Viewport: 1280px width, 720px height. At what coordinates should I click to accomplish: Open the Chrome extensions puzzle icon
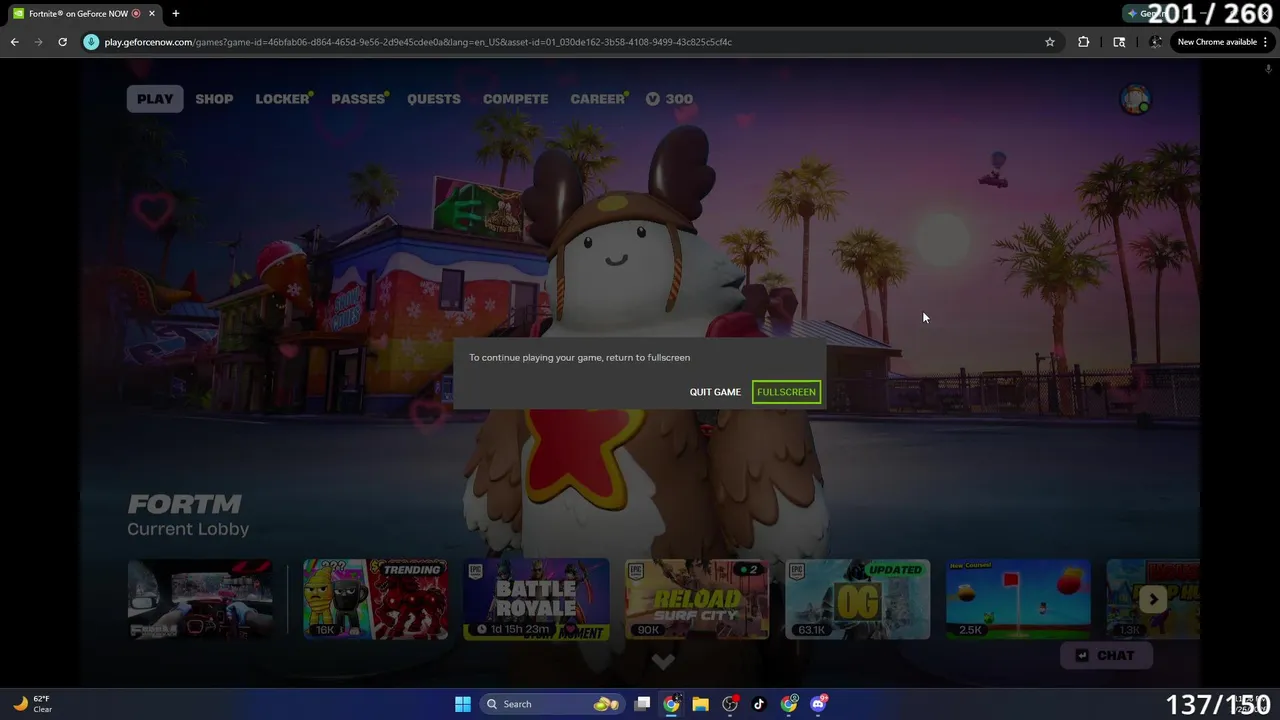1084,42
